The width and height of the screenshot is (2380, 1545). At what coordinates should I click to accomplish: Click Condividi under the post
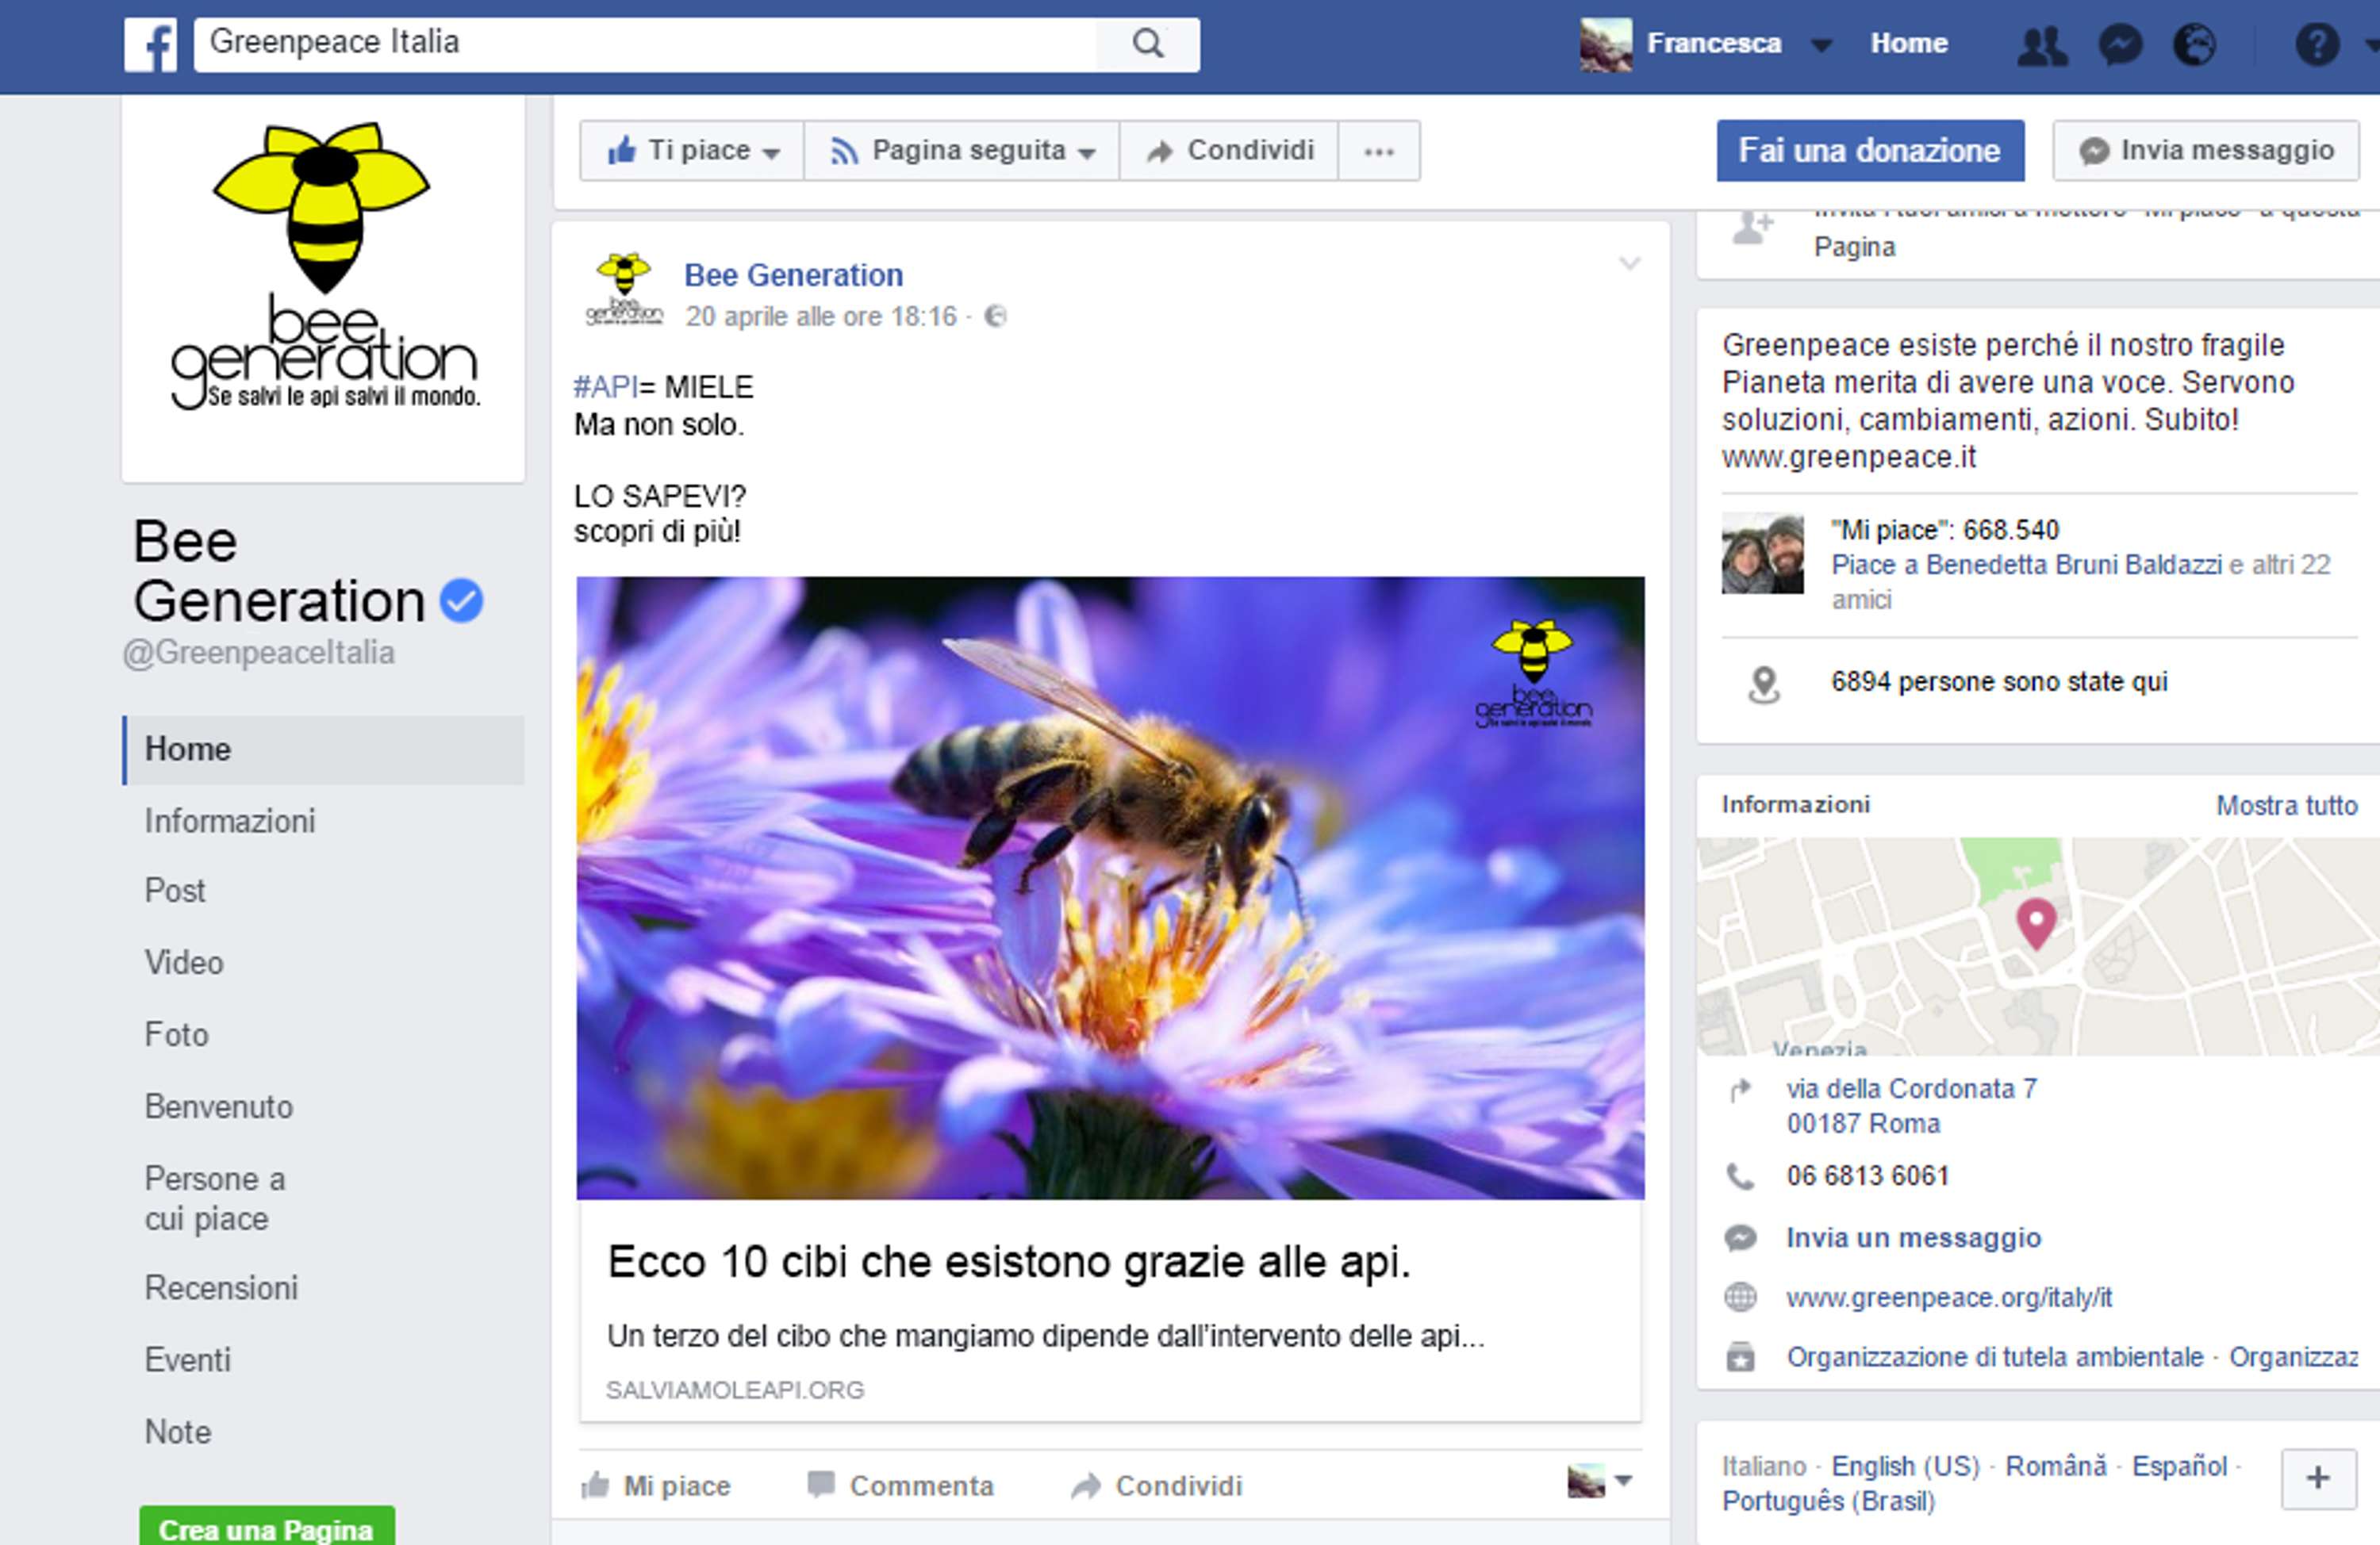pos(1156,1486)
